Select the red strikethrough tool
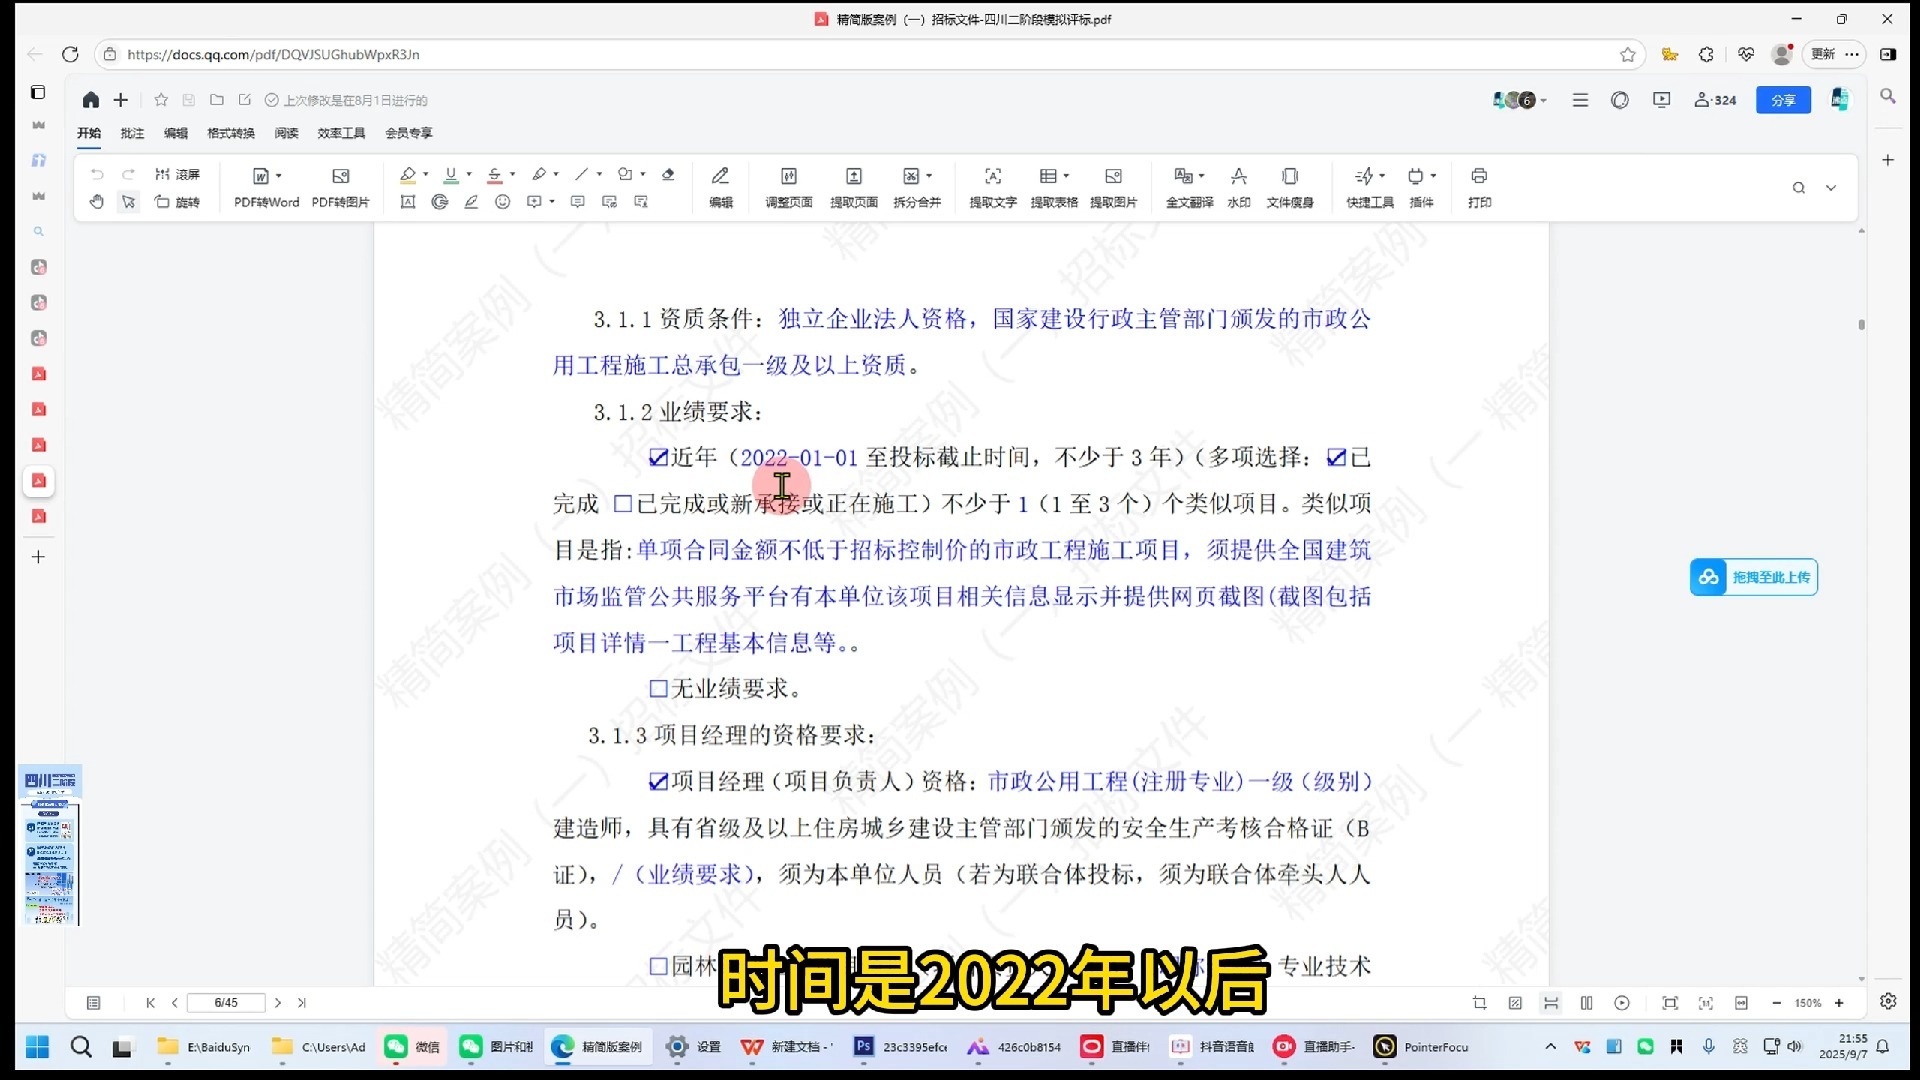Screen dimensions: 1920x1080 click(495, 175)
